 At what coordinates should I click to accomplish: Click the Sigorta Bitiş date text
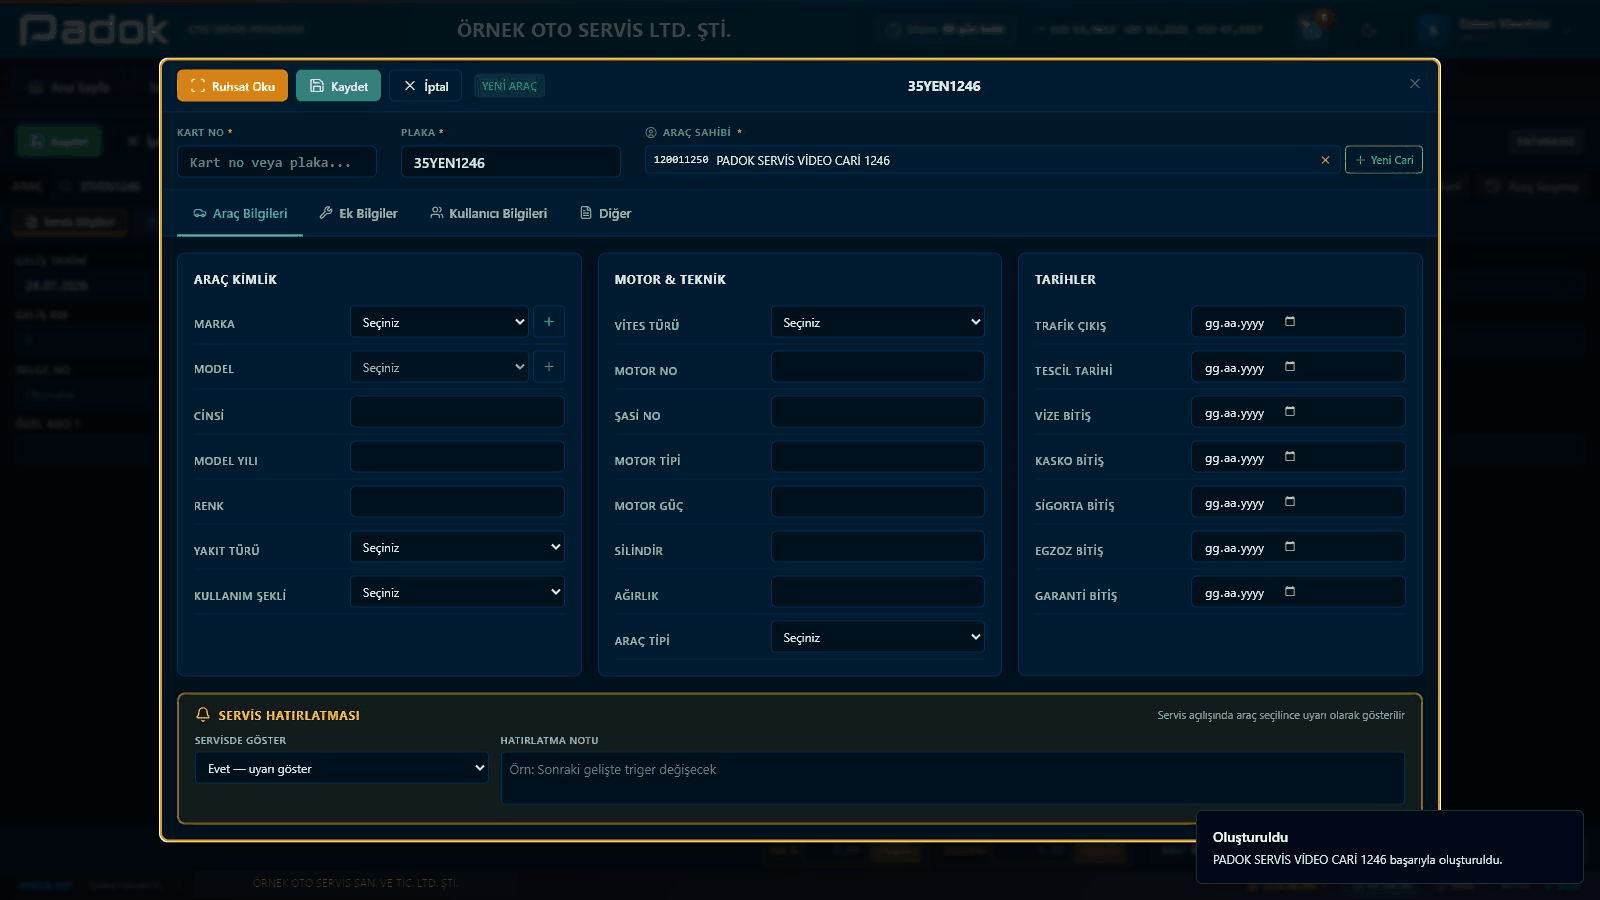[1234, 503]
